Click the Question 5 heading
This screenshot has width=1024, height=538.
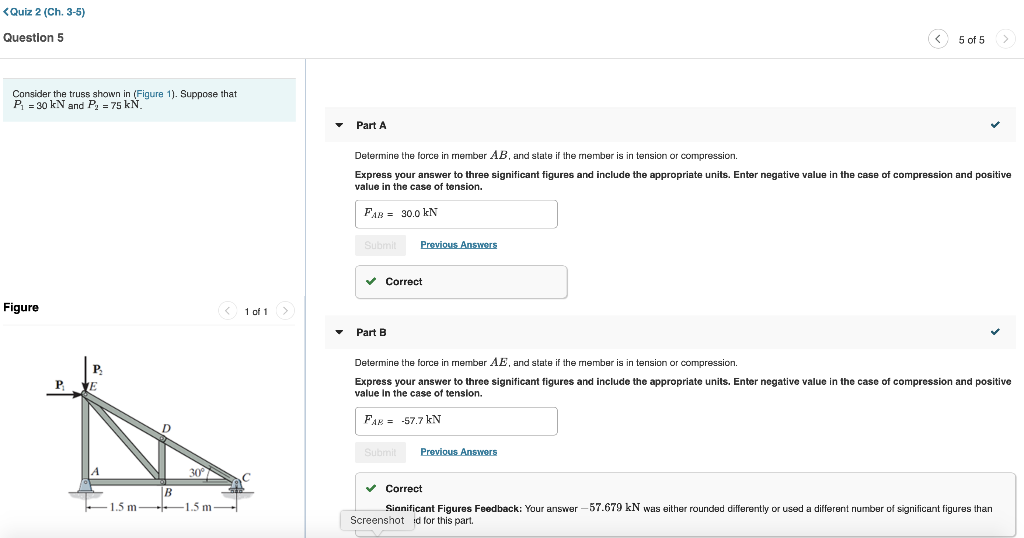(x=33, y=38)
